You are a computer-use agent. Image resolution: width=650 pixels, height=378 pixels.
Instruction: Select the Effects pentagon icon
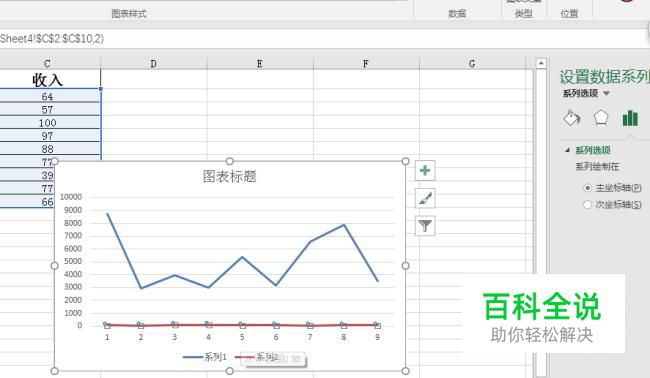click(x=601, y=118)
